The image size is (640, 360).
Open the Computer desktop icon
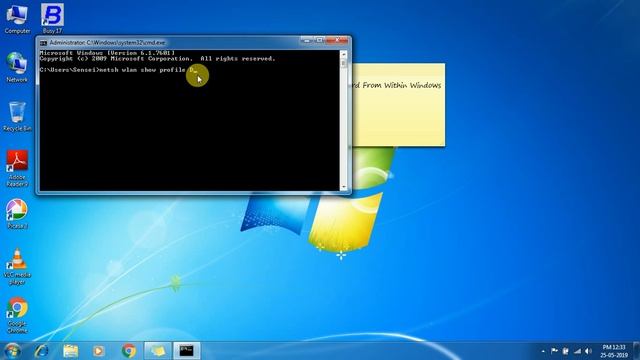pos(17,18)
